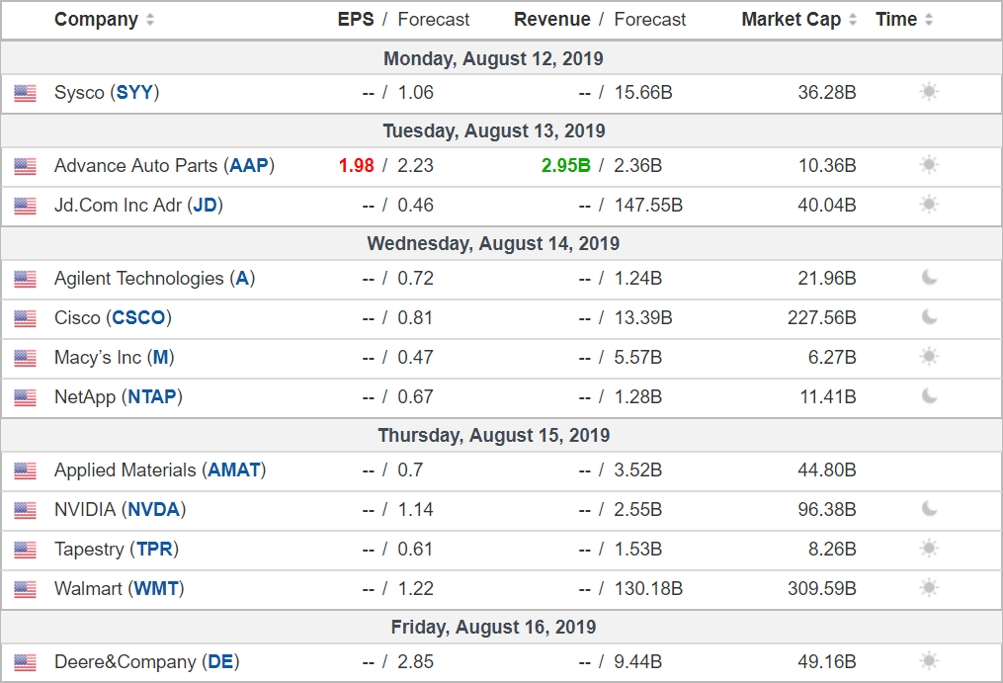The image size is (1003, 683).
Task: Click the sun time icon for Tapestry
Action: (x=929, y=548)
